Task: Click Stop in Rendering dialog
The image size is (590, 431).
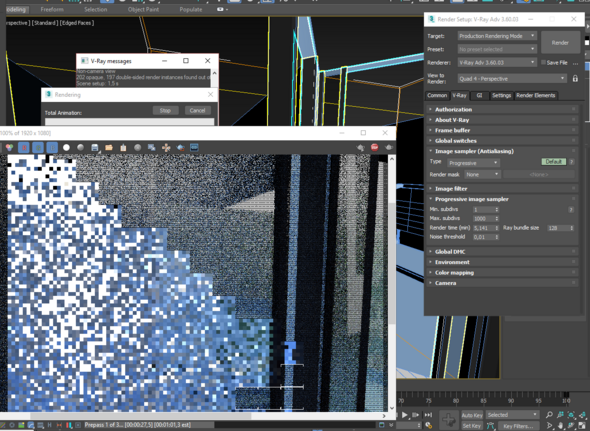Action: click(165, 111)
